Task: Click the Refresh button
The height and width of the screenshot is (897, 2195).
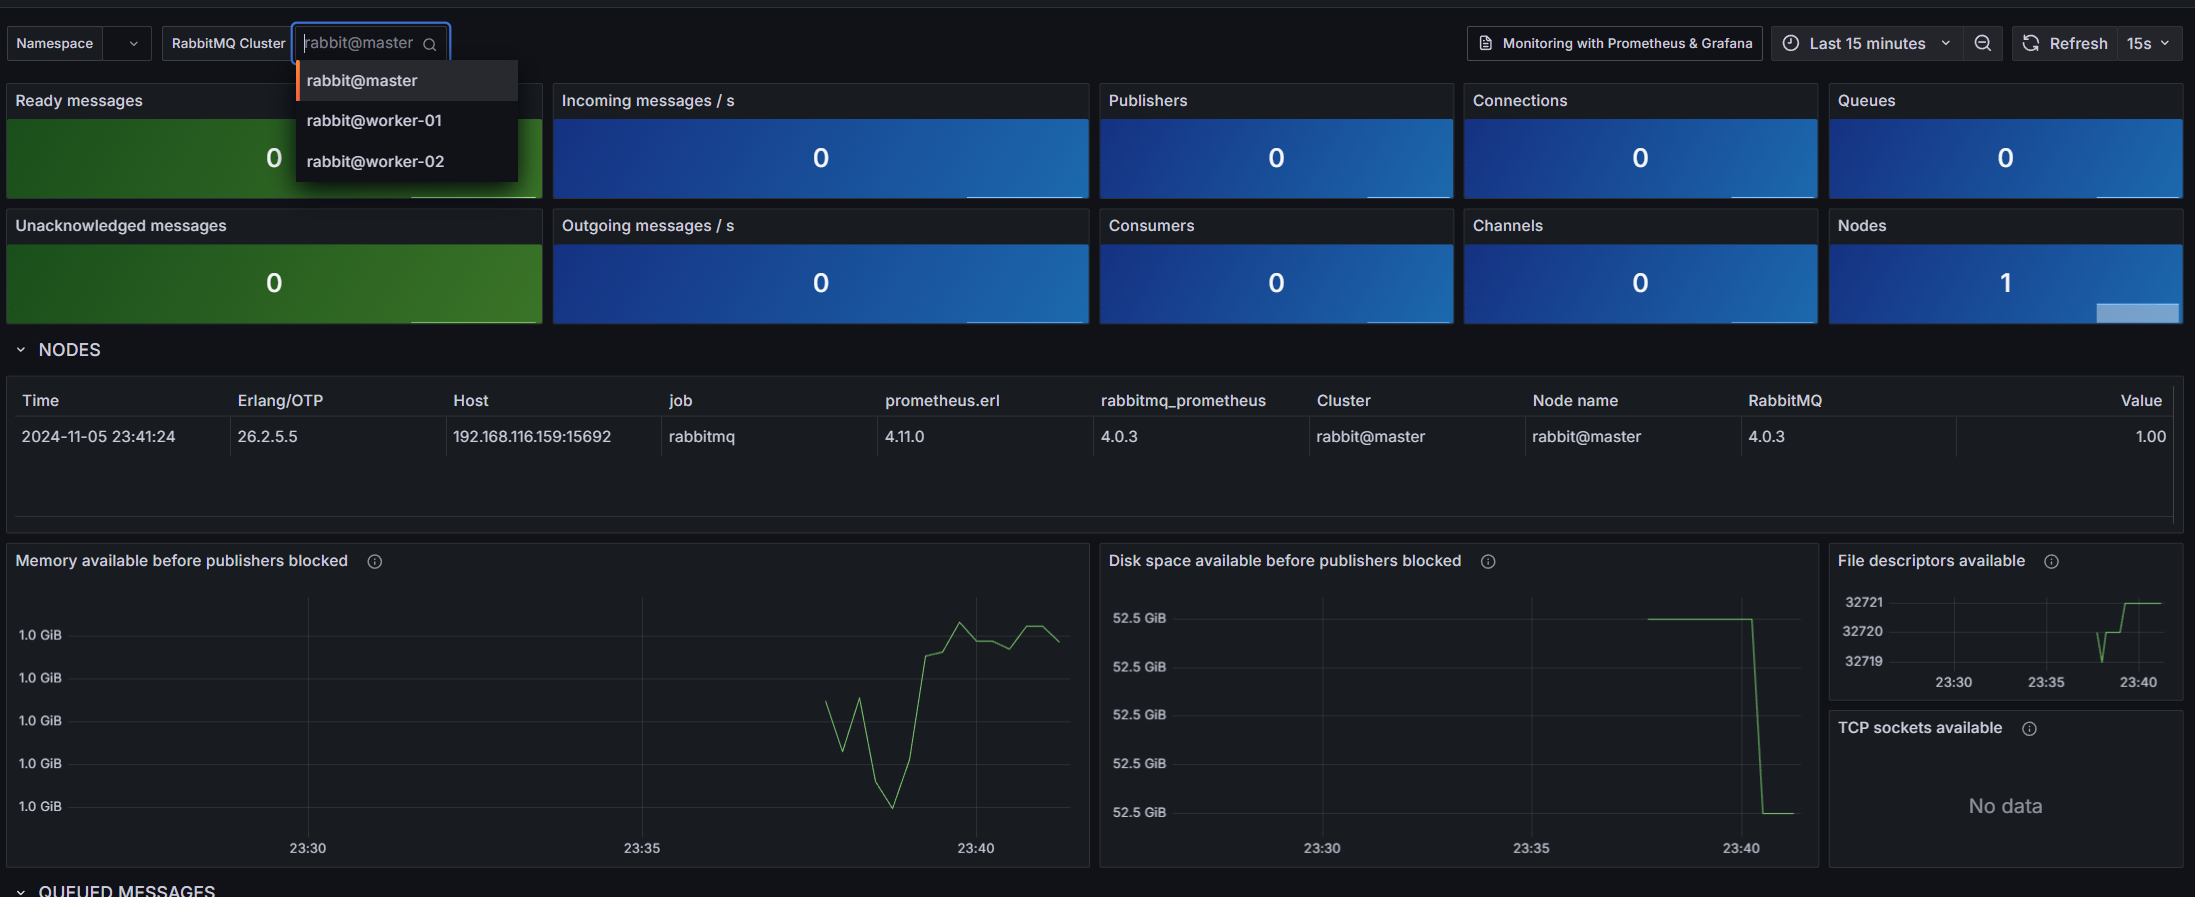Action: tap(2064, 43)
